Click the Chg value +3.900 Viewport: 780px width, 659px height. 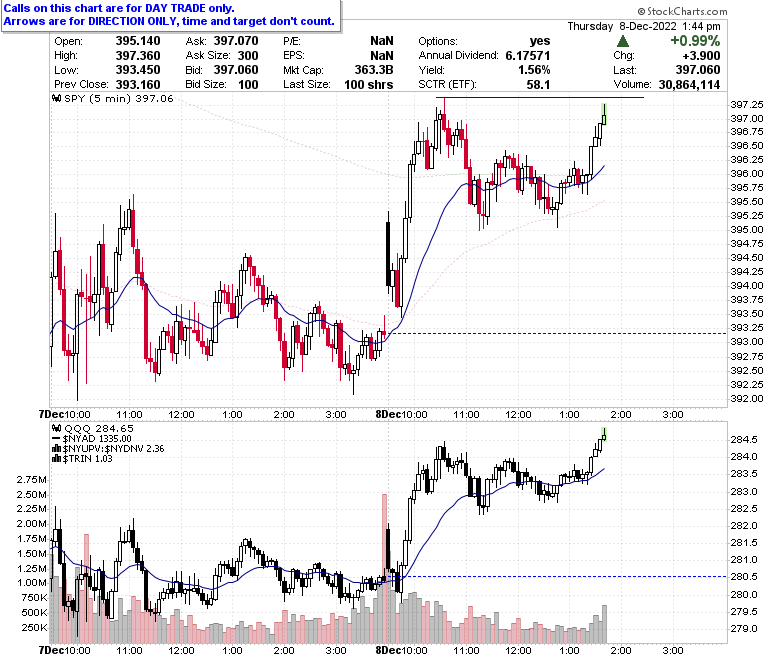[x=701, y=55]
